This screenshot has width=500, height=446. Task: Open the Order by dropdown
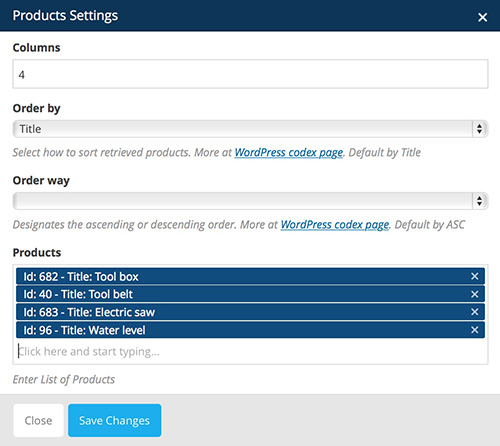(x=250, y=129)
